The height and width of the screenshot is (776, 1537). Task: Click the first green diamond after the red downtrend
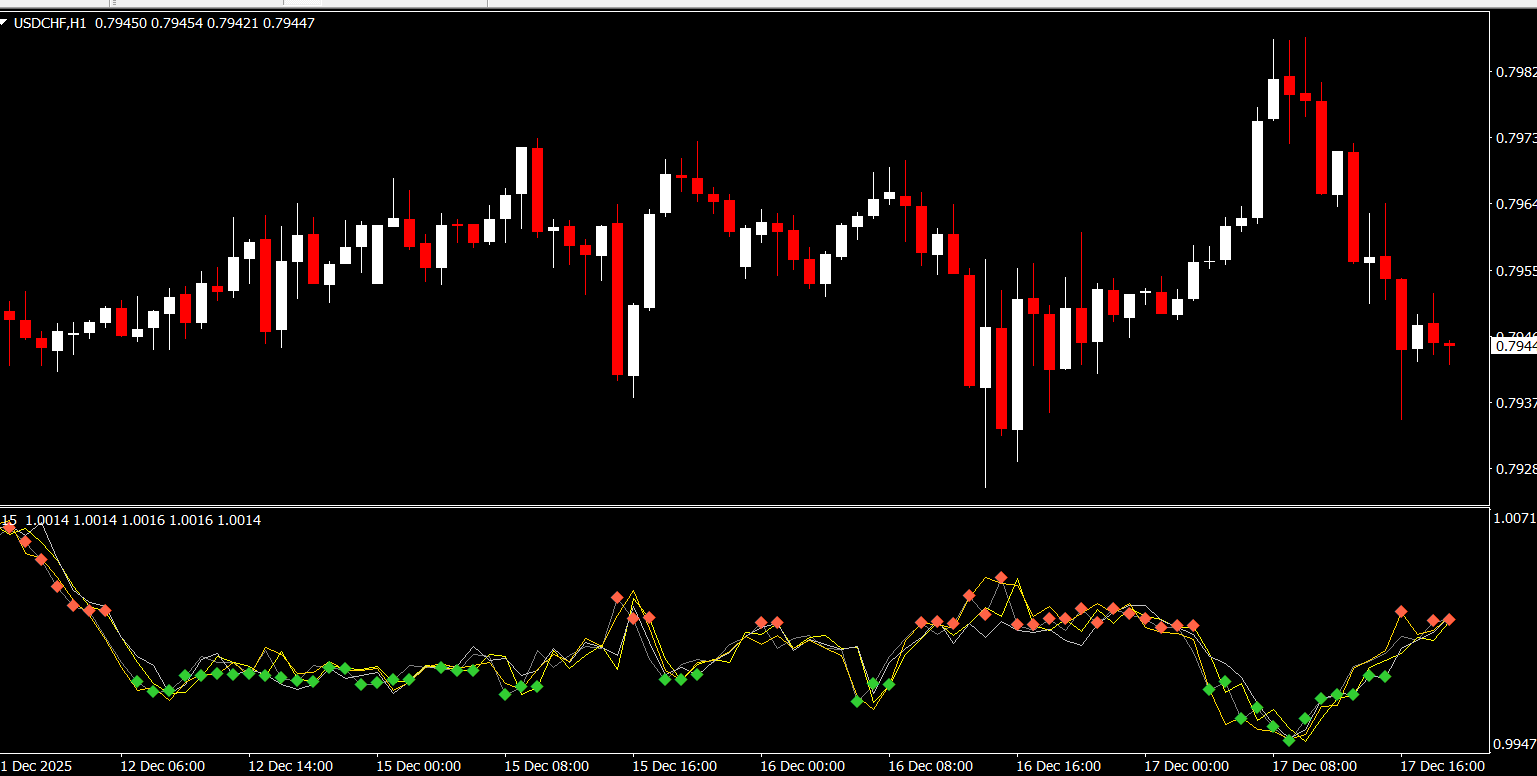pyautogui.click(x=137, y=682)
